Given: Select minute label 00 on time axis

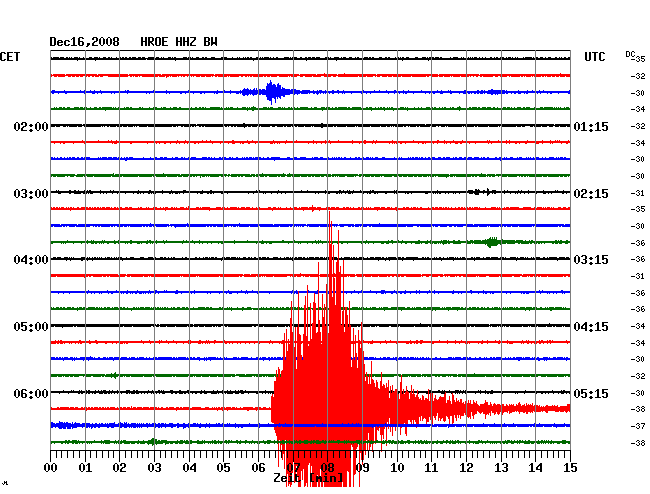Looking at the screenshot, I should click(51, 467).
